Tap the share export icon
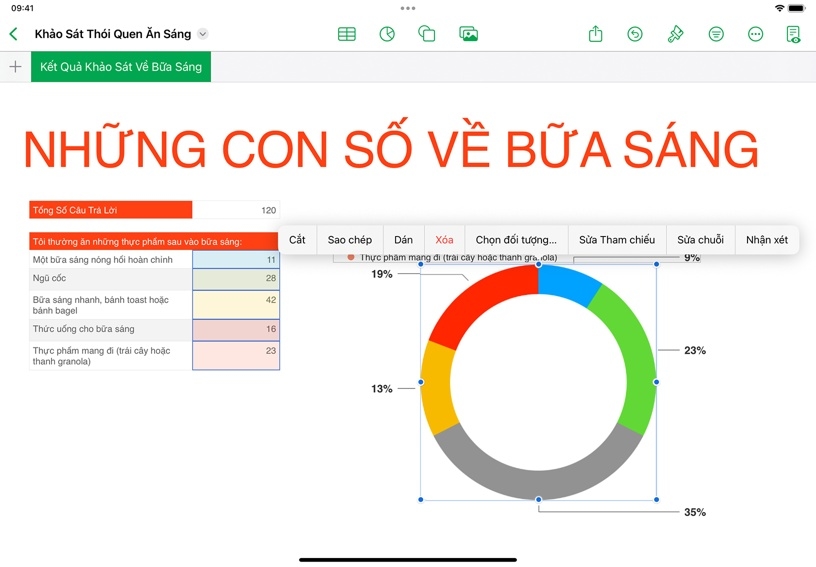This screenshot has width=816, height=567. click(596, 34)
